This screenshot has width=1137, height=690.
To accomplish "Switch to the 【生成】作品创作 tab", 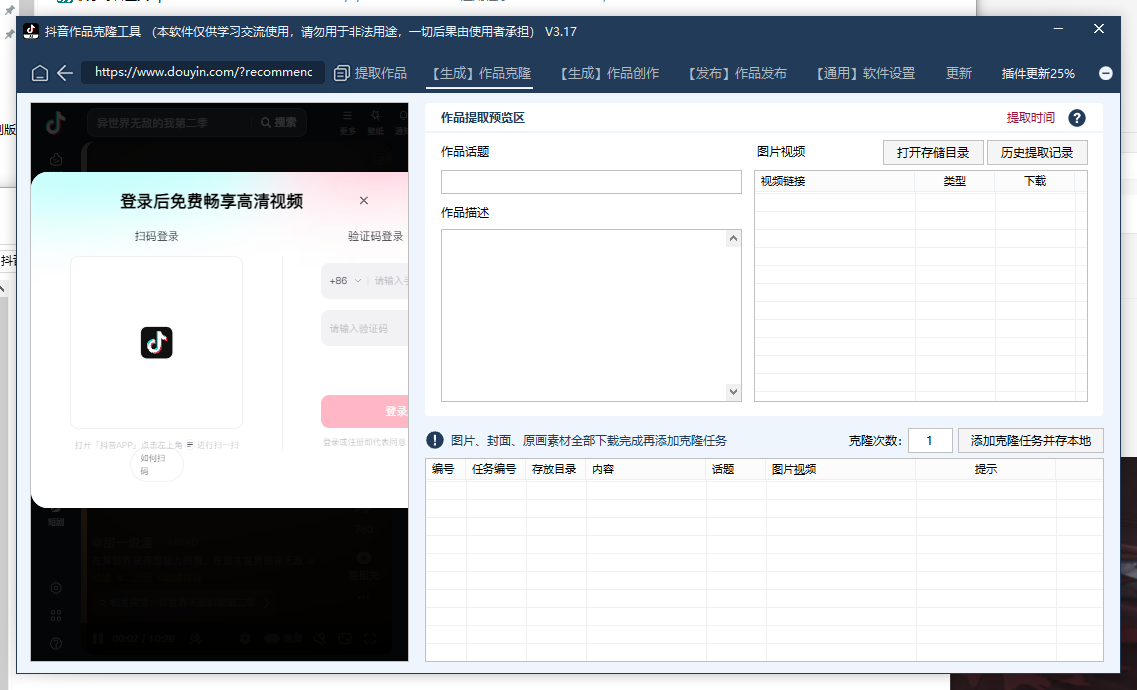I will (609, 73).
